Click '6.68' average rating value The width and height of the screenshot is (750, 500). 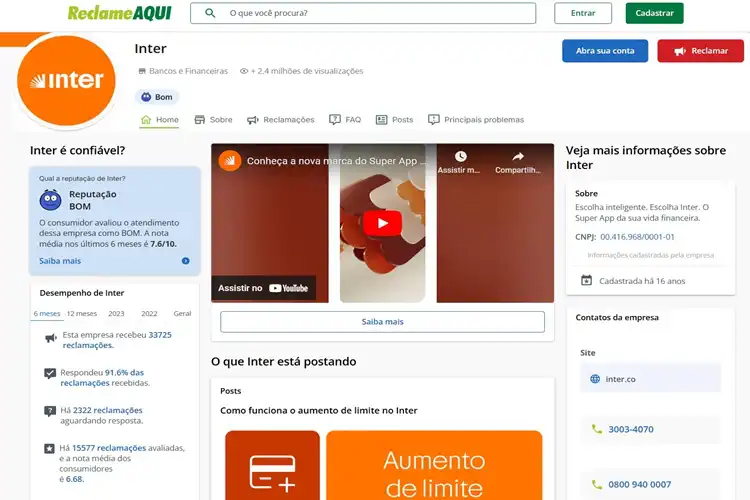(74, 479)
